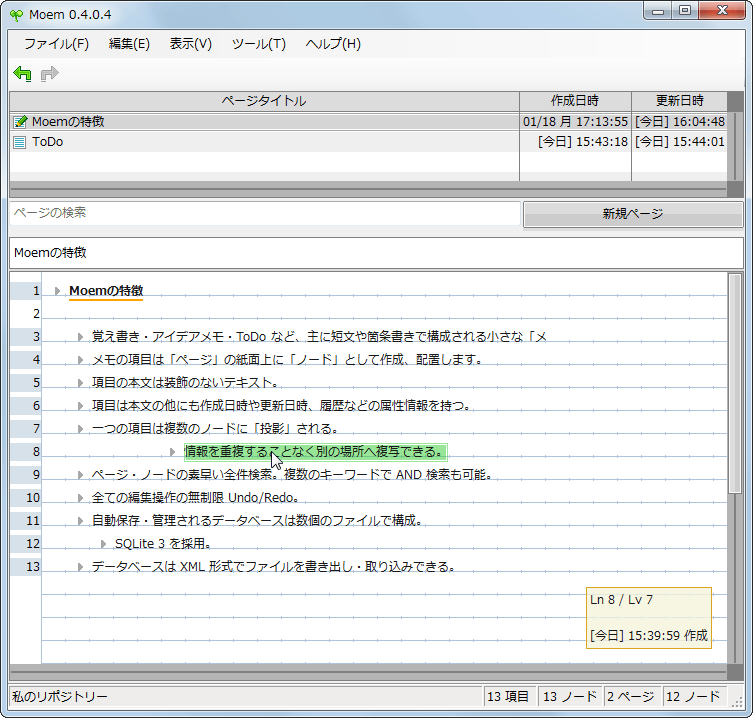Image resolution: width=753 pixels, height=718 pixels.
Task: Click 13 項目 status bar entry
Action: click(x=508, y=697)
